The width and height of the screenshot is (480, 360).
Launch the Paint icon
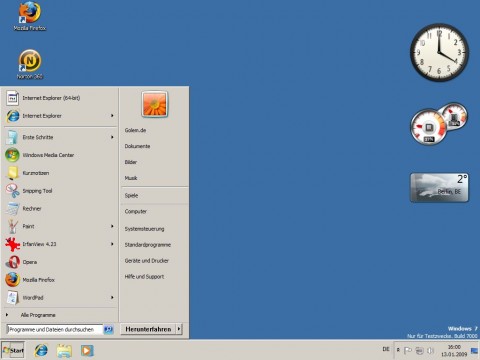[x=13, y=226]
